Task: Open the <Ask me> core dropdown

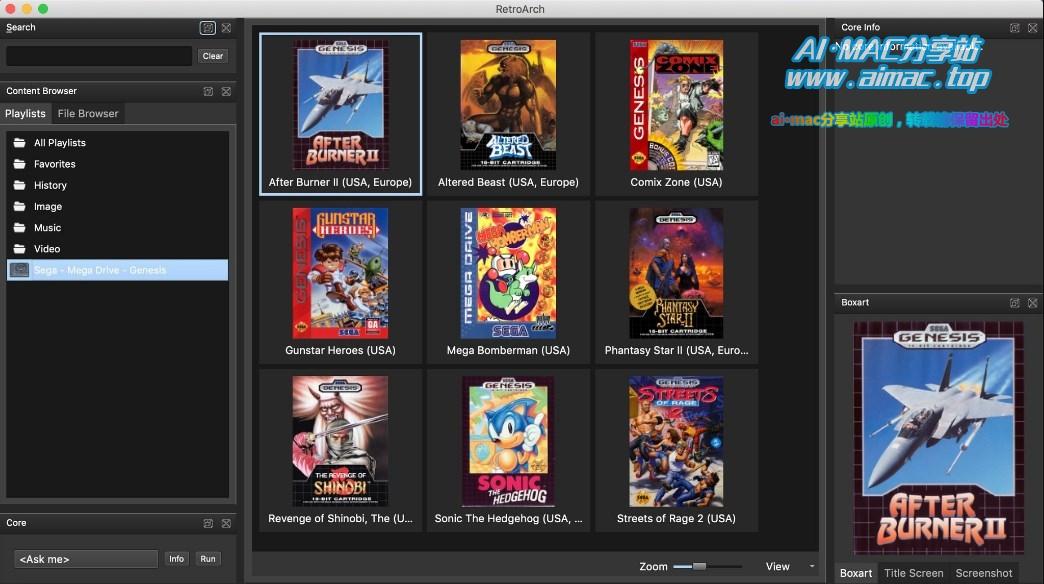Action: (86, 559)
